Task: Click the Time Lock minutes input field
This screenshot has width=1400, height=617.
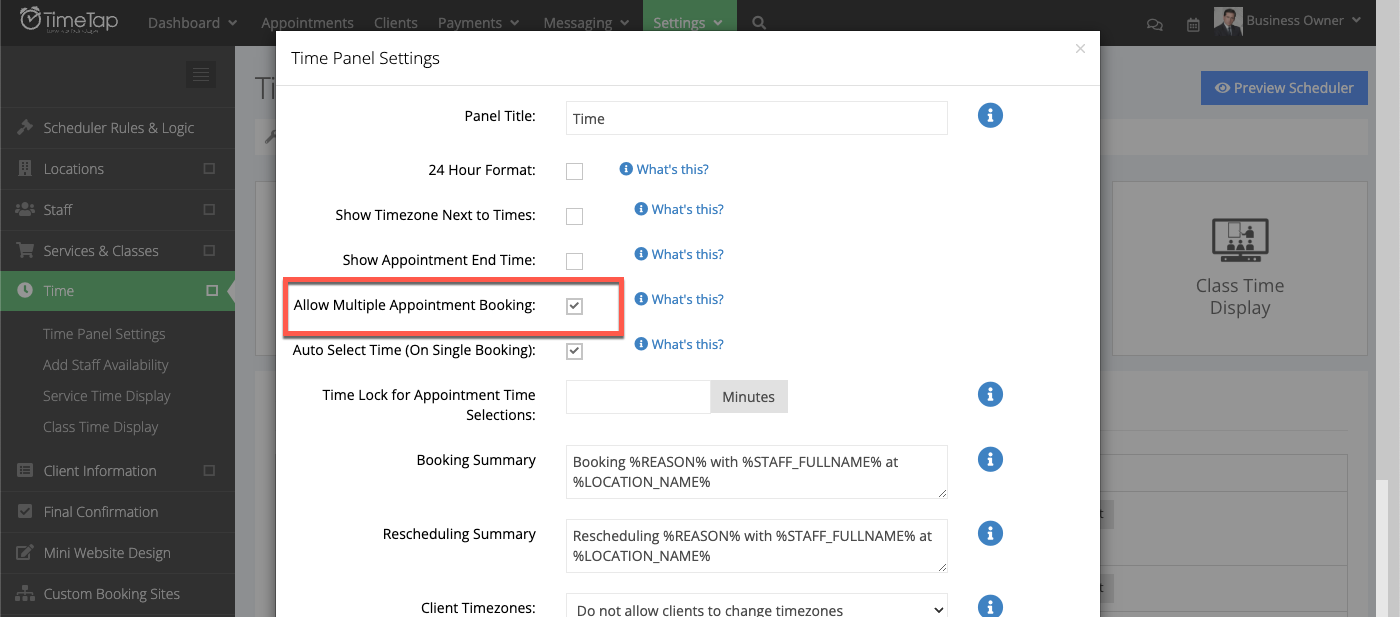Action: (x=637, y=396)
